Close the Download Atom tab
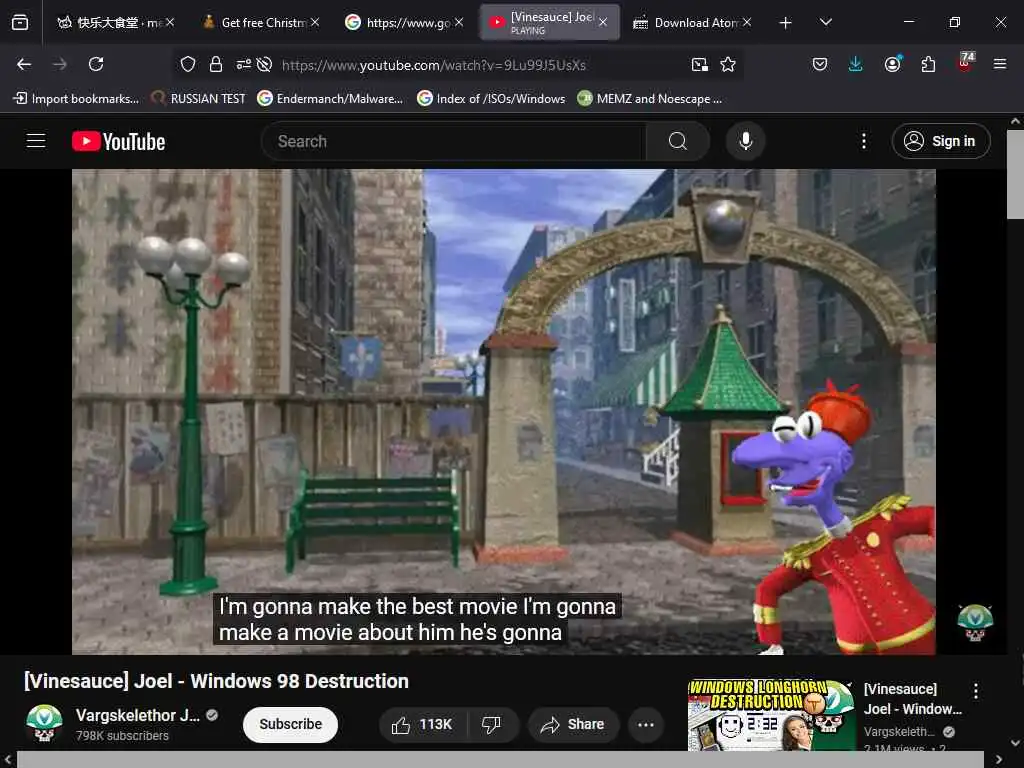The height and width of the screenshot is (768, 1024). point(746,22)
